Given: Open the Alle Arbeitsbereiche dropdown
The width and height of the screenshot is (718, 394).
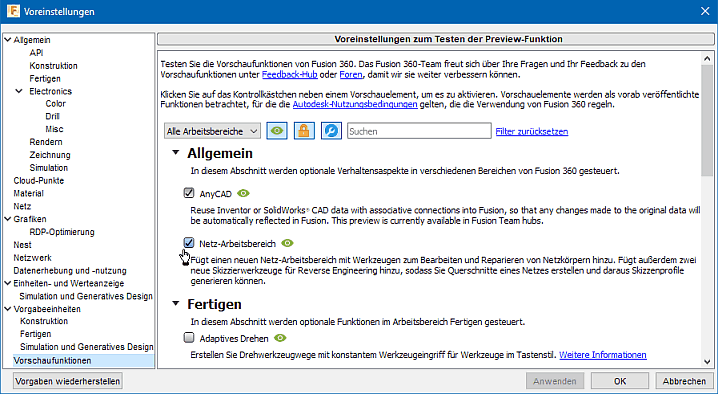Looking at the screenshot, I should click(212, 131).
